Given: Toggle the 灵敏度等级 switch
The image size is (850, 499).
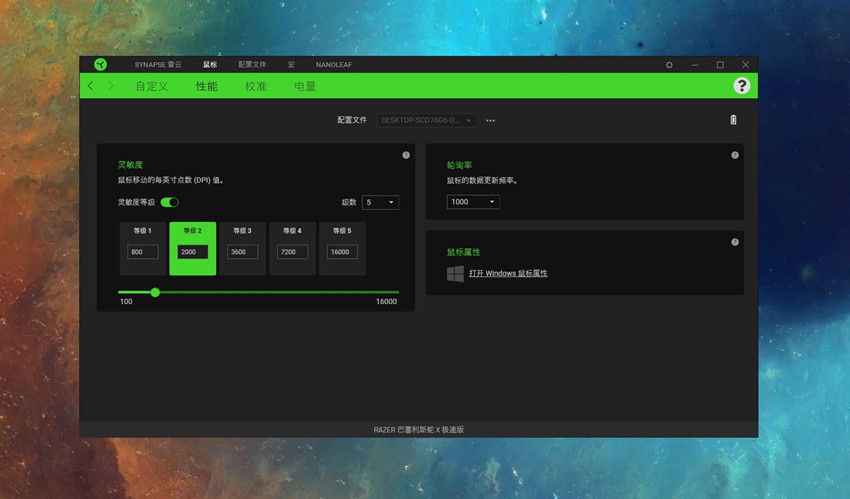Looking at the screenshot, I should [x=169, y=202].
